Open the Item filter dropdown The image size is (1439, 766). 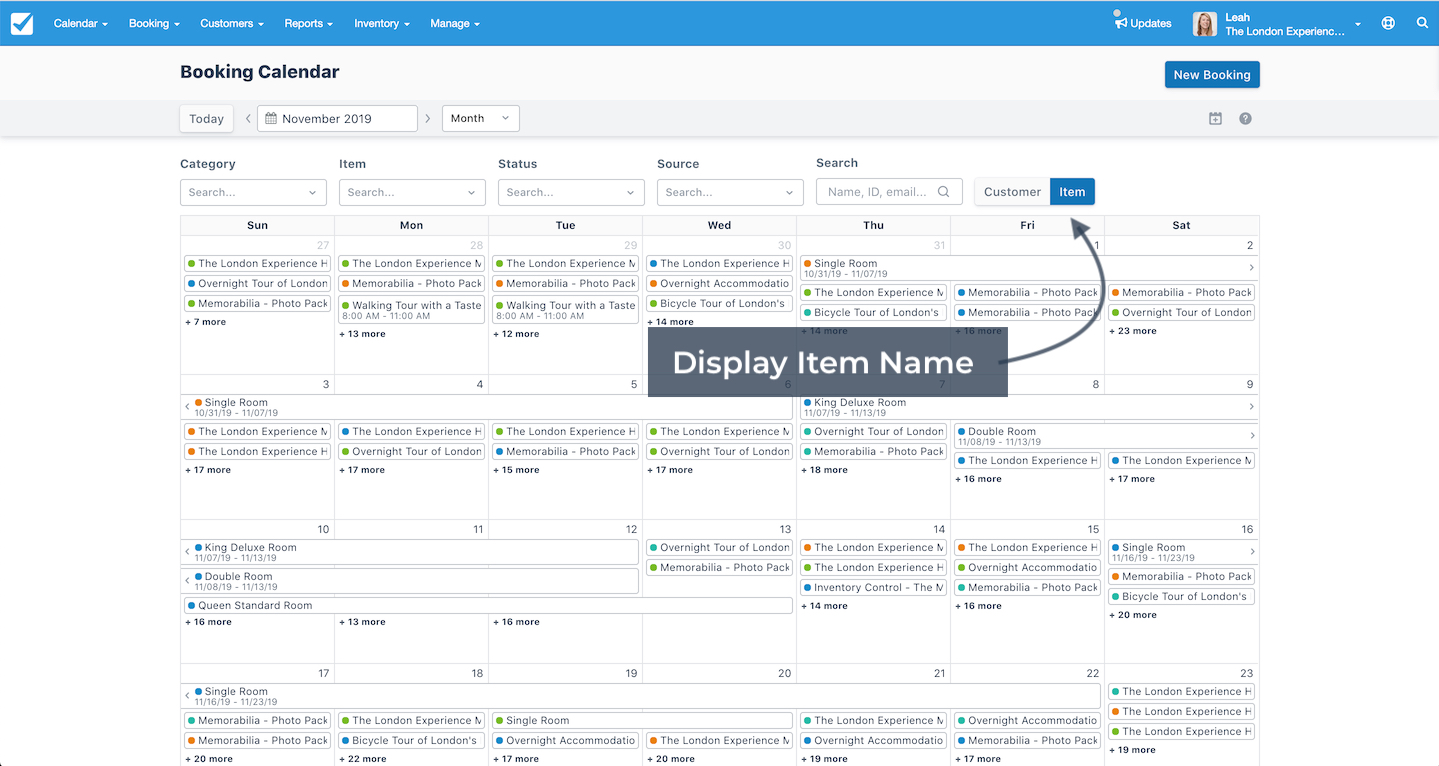coord(412,192)
